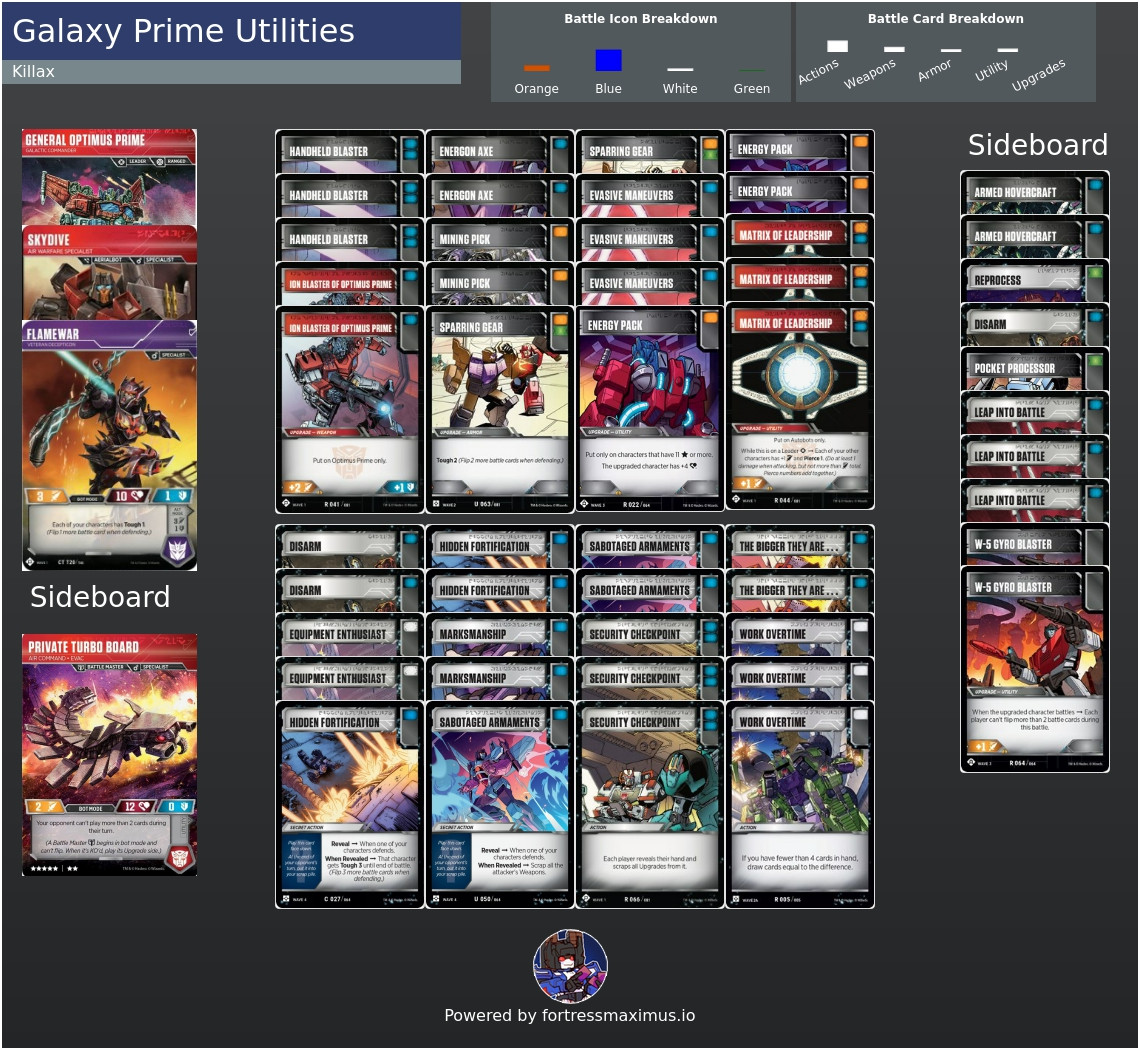Viewport: 1140px width, 1050px height.
Task: Select the Sabotaged Armaments card showing full artwork
Action: point(499,805)
